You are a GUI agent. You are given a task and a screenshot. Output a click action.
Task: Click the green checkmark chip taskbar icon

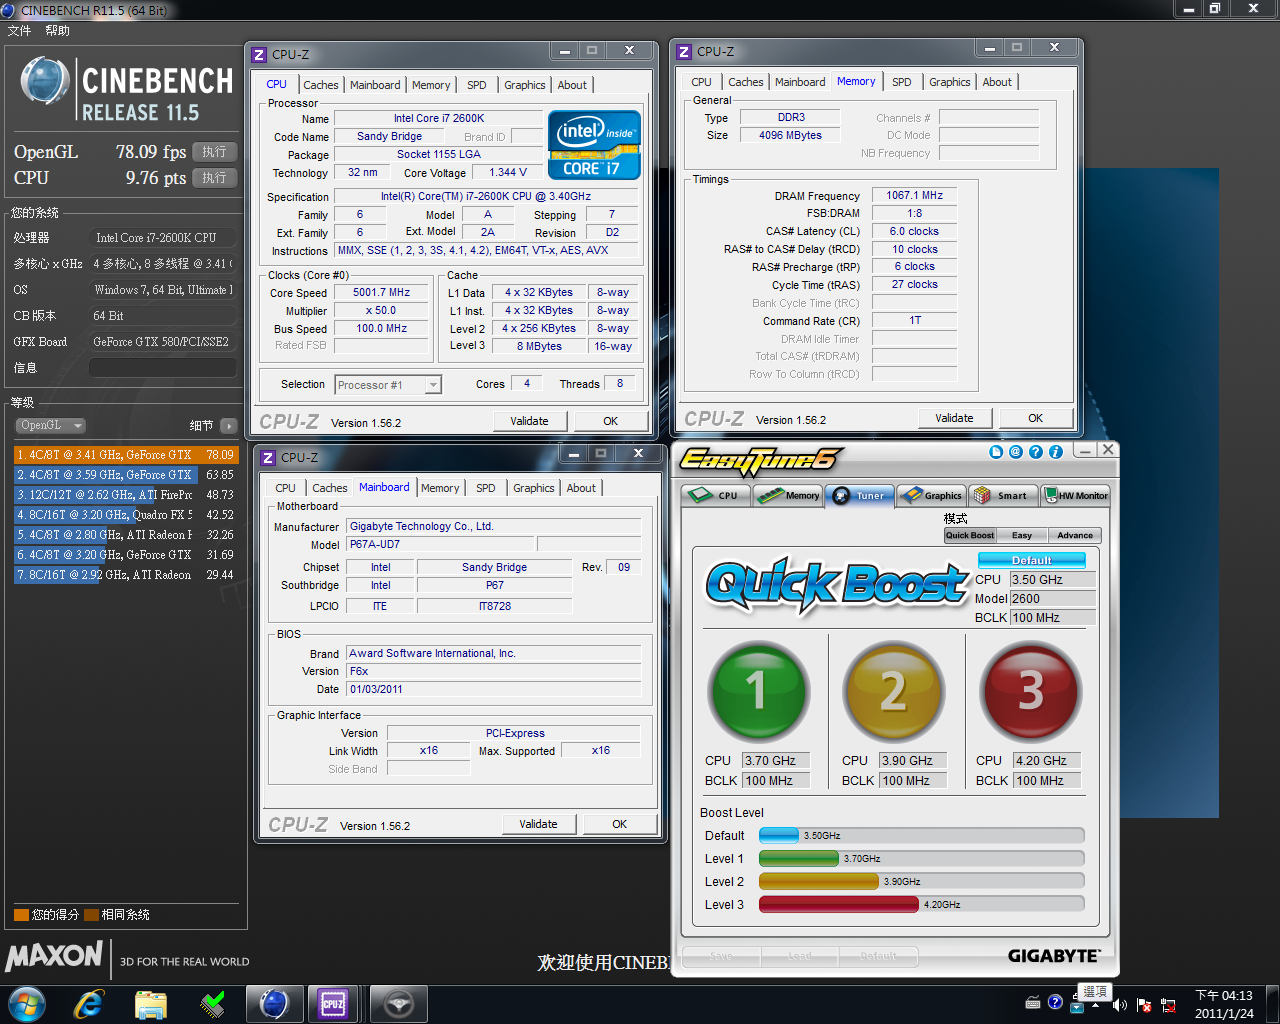coord(213,1004)
